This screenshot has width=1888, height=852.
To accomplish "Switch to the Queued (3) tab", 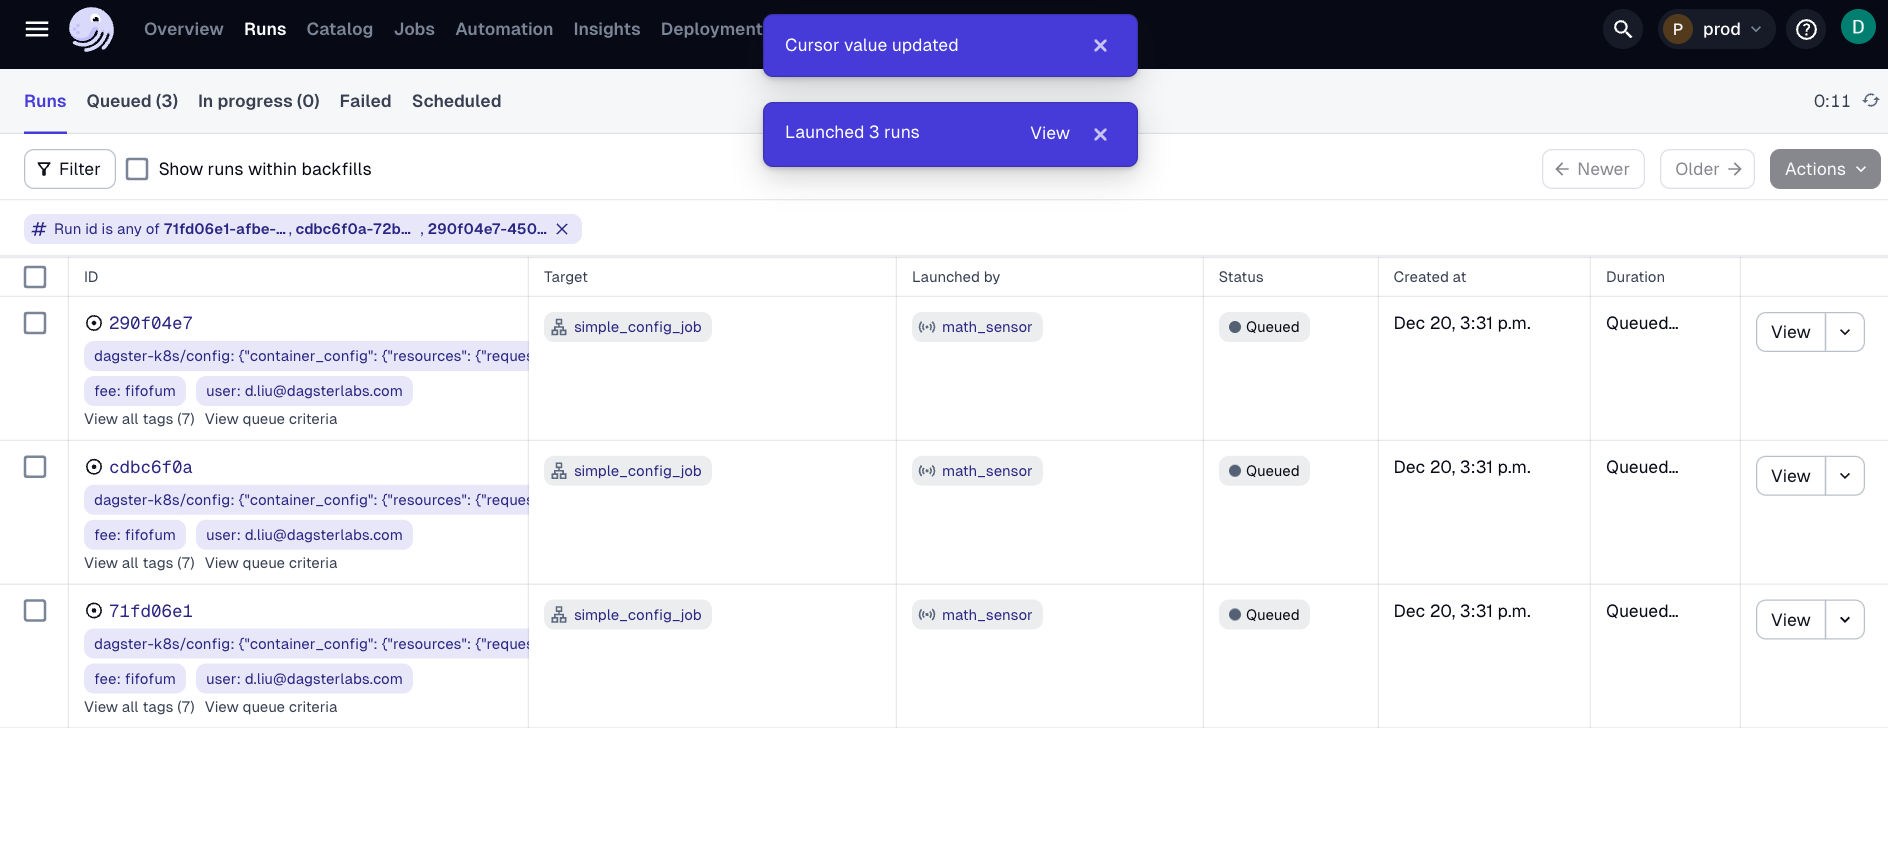I will click(x=132, y=101).
